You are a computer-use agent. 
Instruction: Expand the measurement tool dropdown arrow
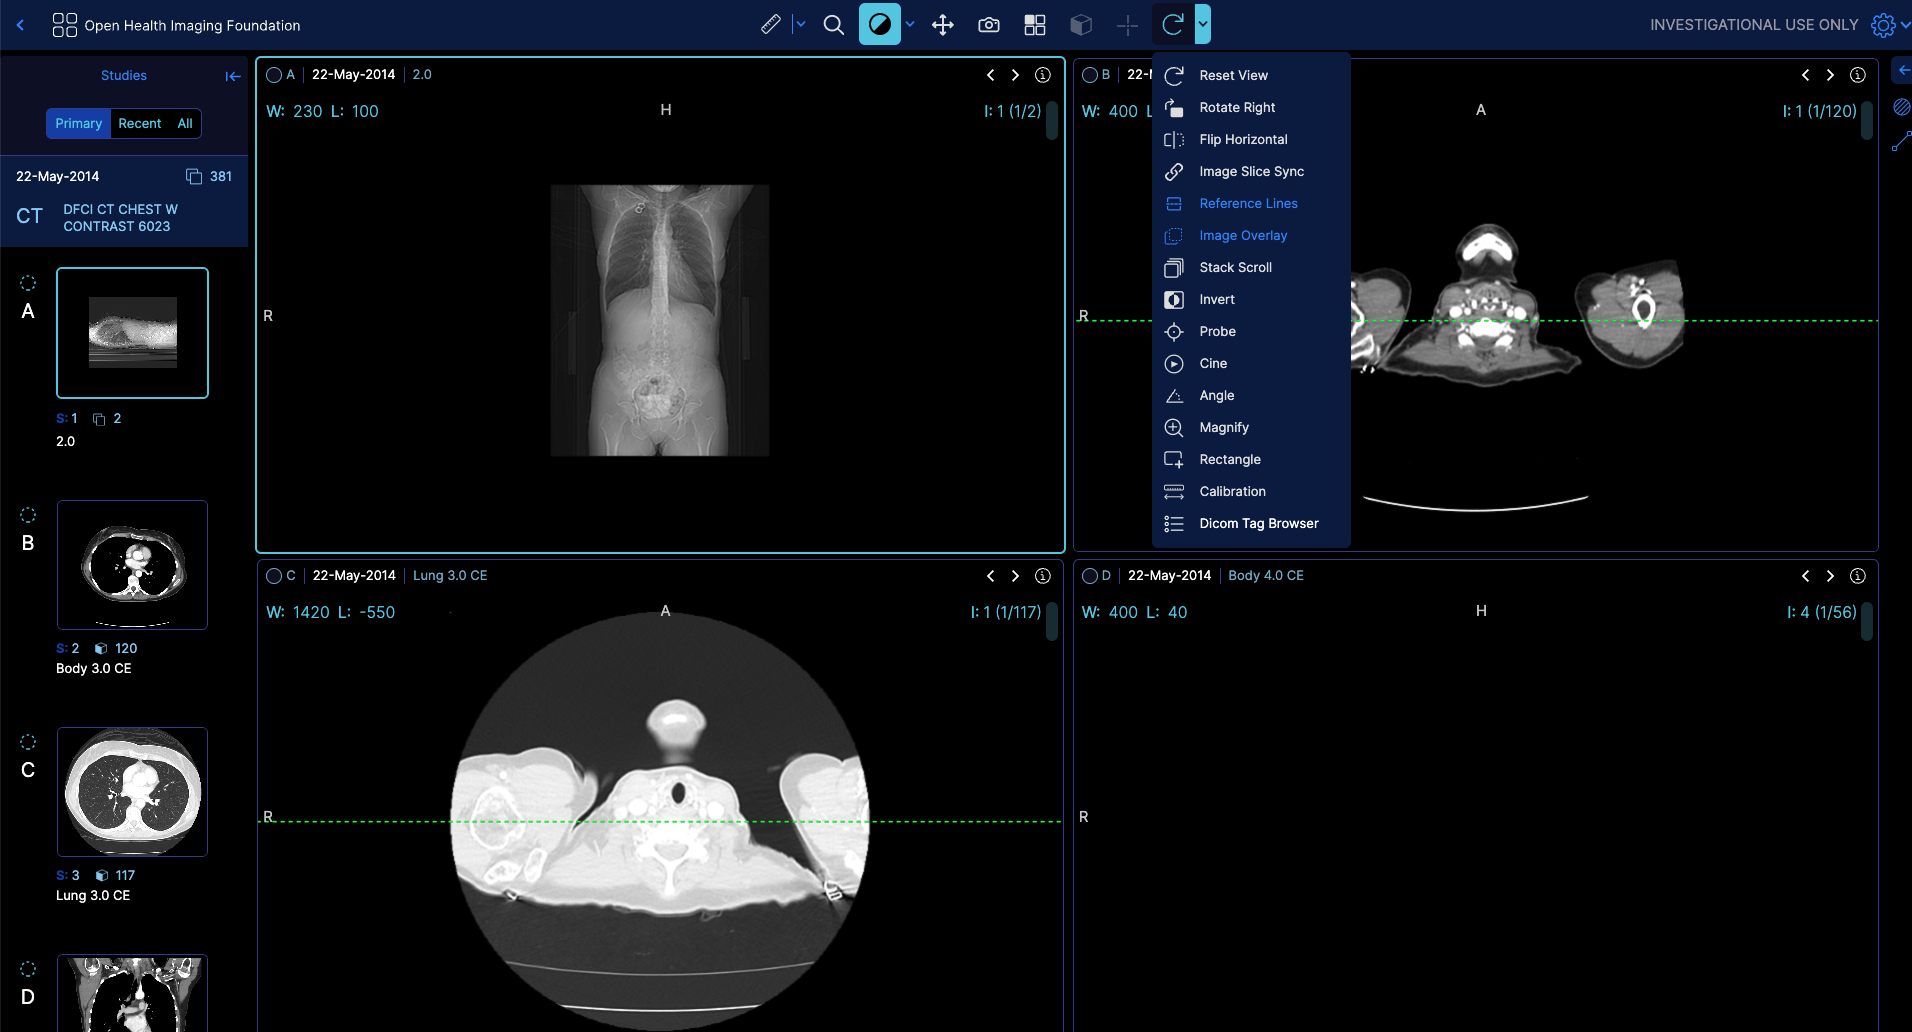(800, 24)
